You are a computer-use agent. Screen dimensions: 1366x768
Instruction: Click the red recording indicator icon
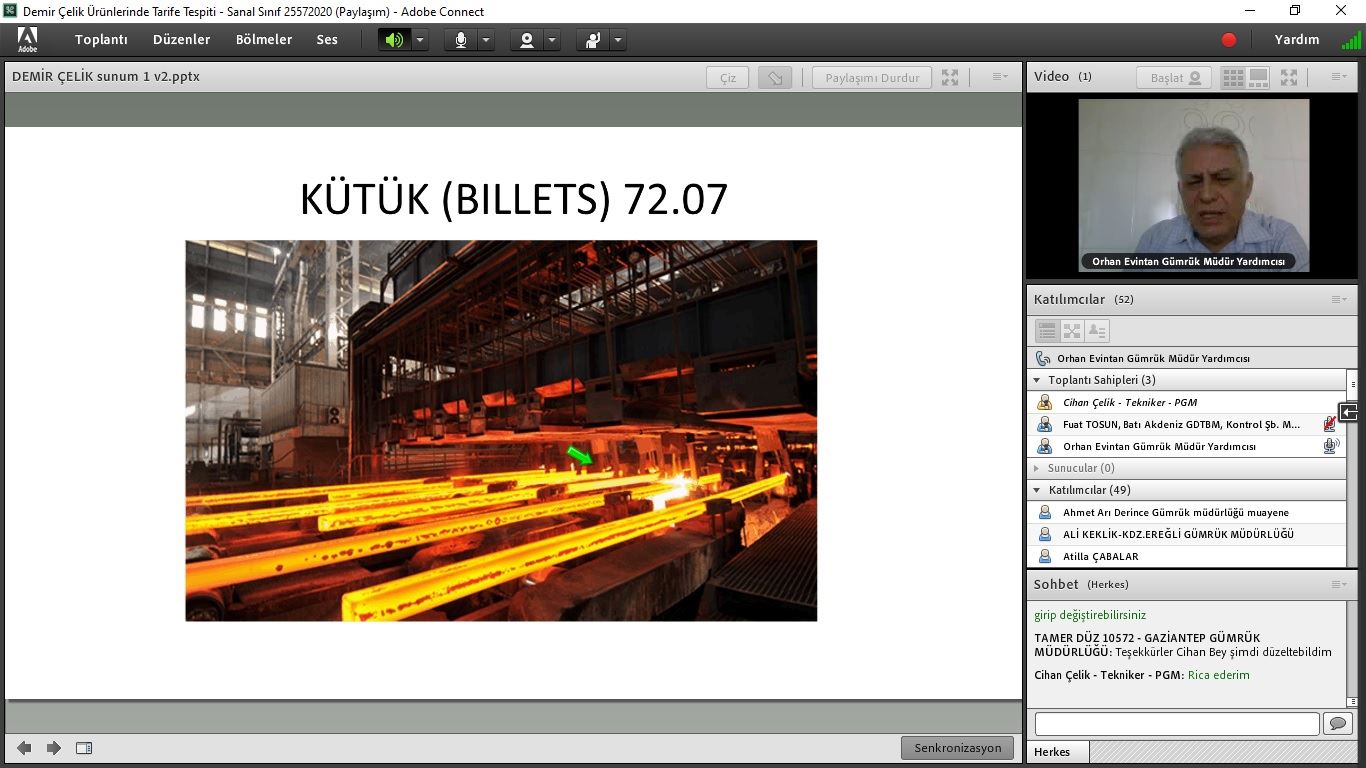coord(1229,40)
